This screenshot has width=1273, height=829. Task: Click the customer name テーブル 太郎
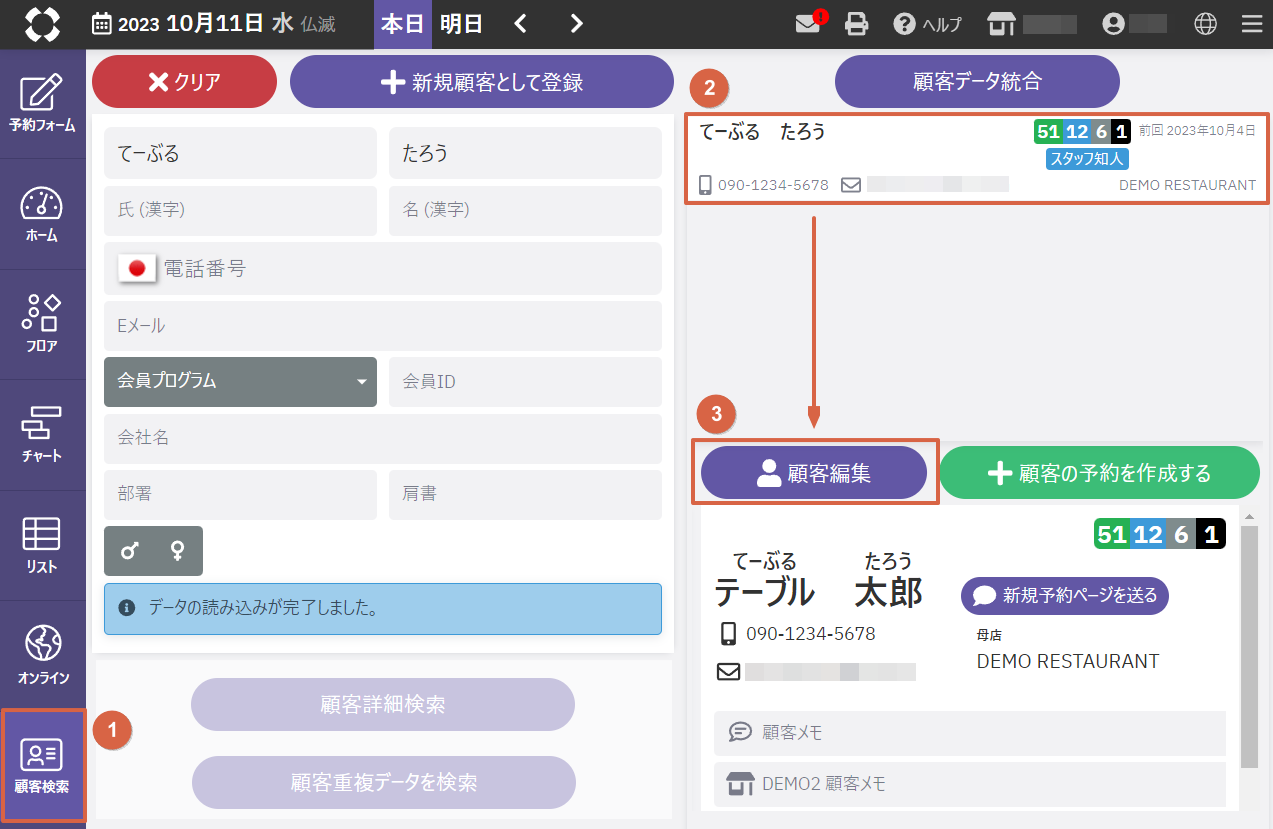point(818,592)
